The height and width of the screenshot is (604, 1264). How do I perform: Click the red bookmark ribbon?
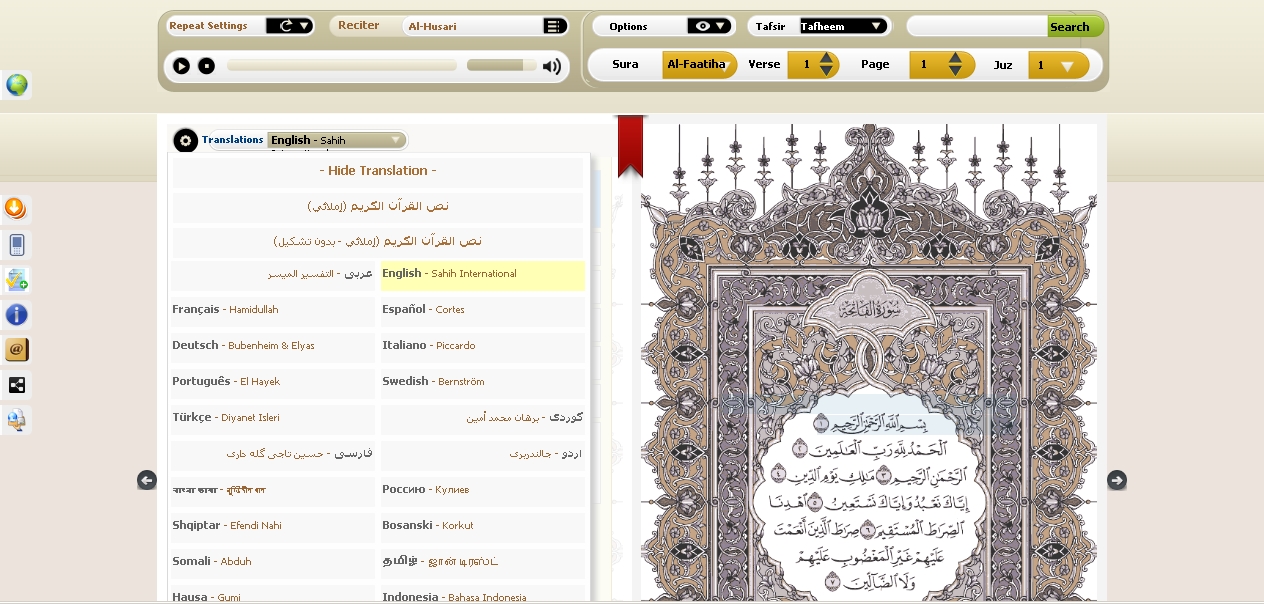coord(630,146)
